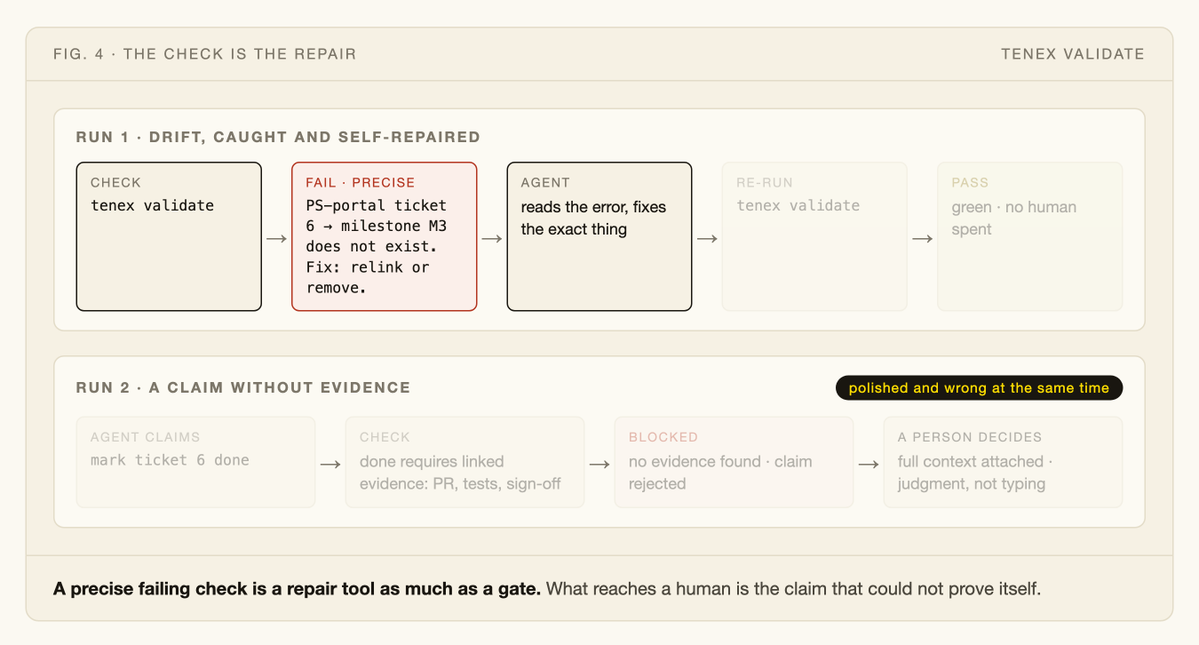Click "full context attached · judgment, not typing"

coord(975,472)
